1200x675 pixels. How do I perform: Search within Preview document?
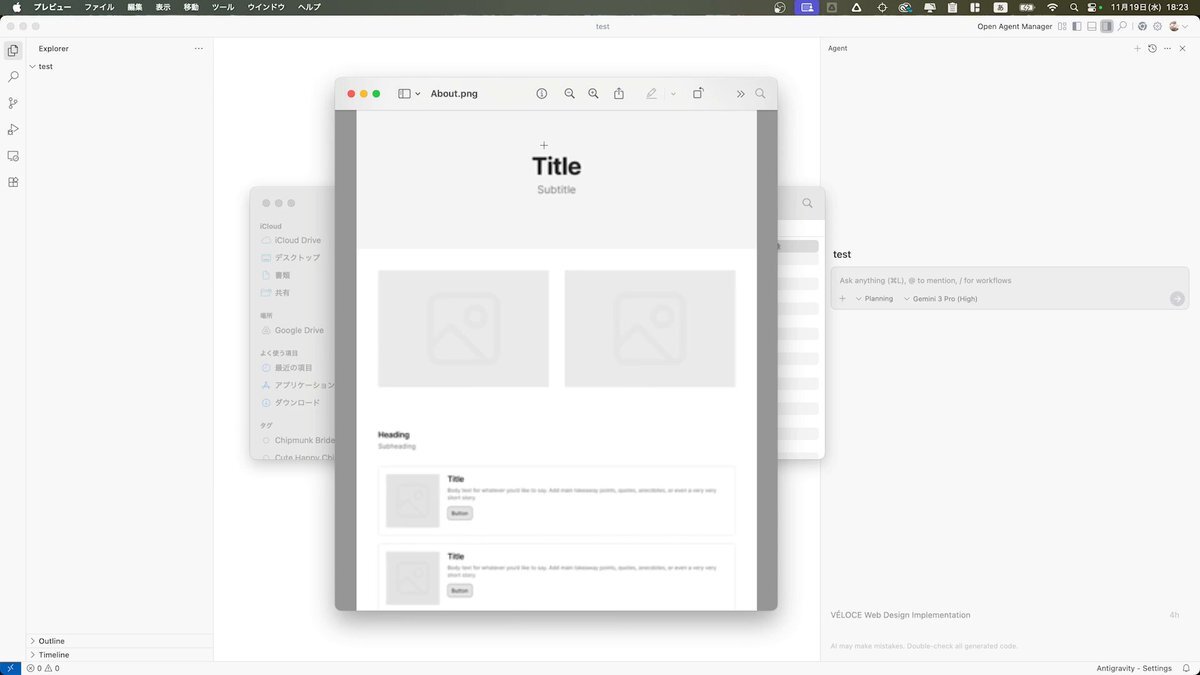coord(761,93)
